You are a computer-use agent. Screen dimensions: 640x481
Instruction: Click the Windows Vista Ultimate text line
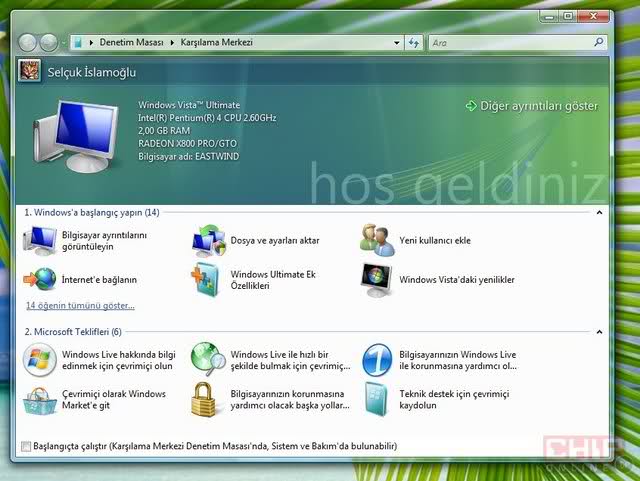coord(189,105)
